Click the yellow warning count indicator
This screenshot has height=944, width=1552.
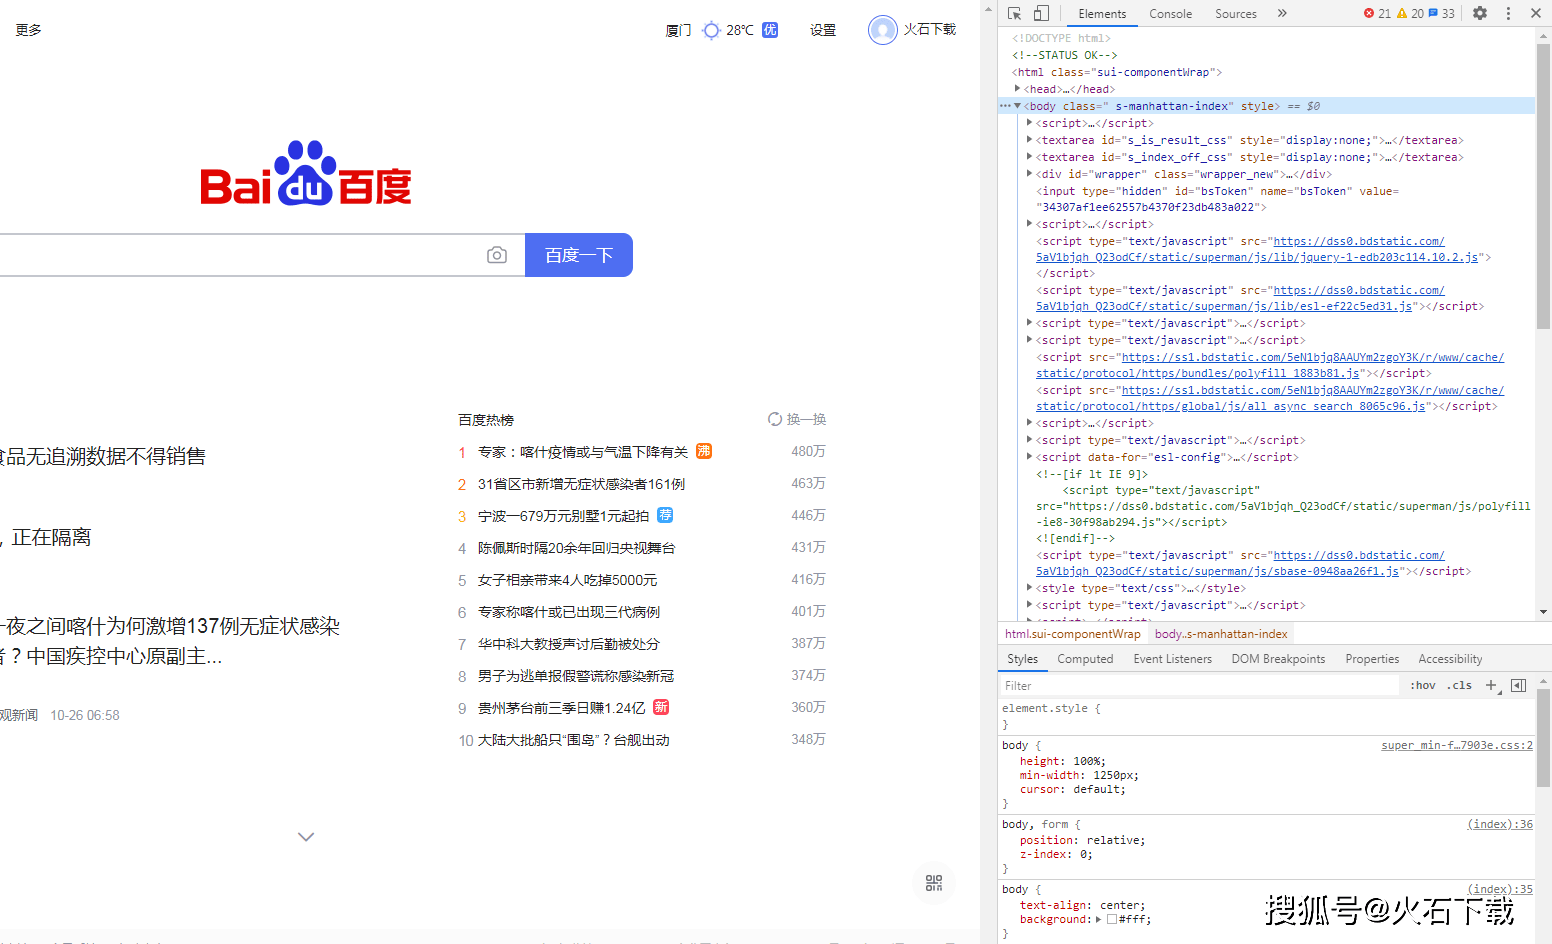coord(1410,13)
